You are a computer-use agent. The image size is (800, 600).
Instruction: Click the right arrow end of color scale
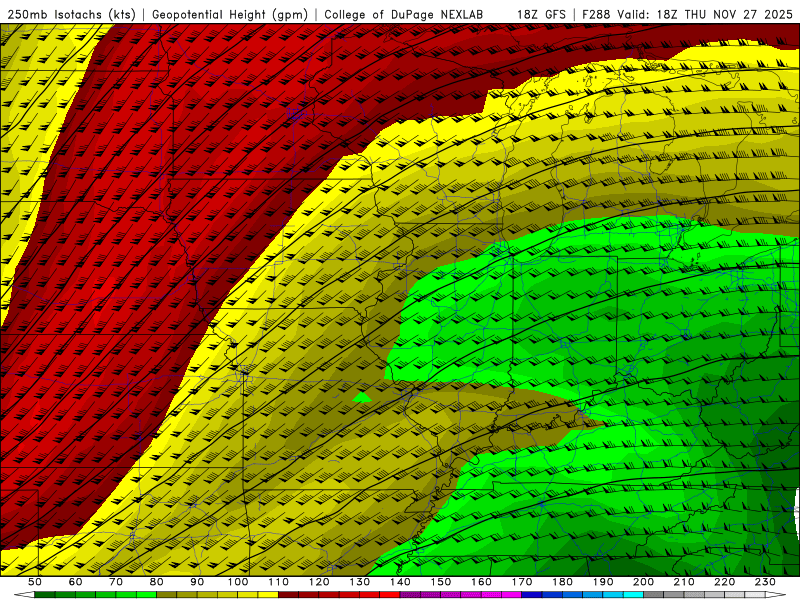776,594
